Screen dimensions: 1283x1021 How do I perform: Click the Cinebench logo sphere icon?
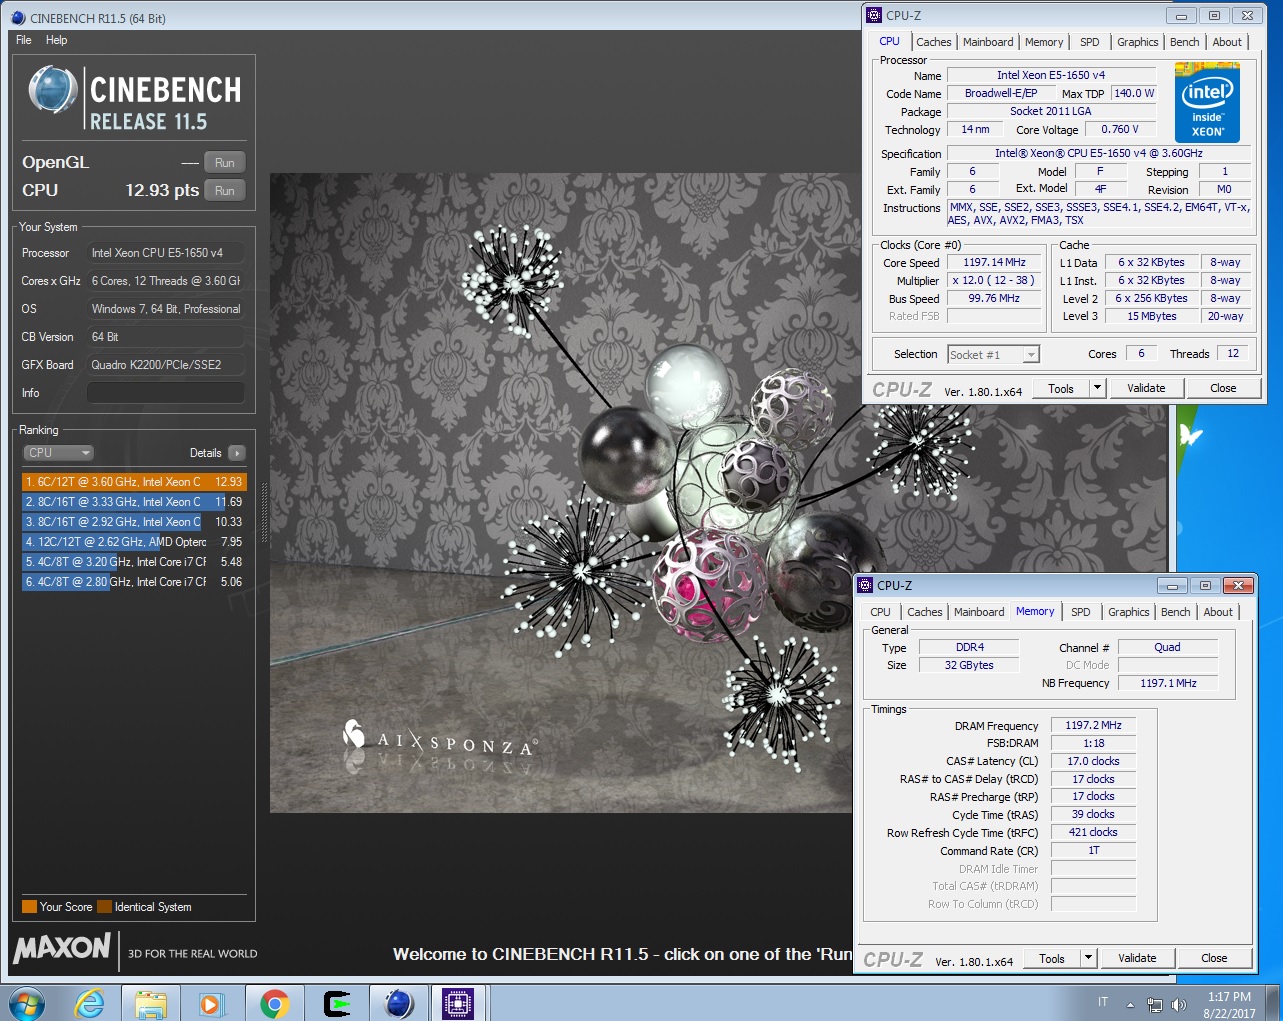coord(53,90)
